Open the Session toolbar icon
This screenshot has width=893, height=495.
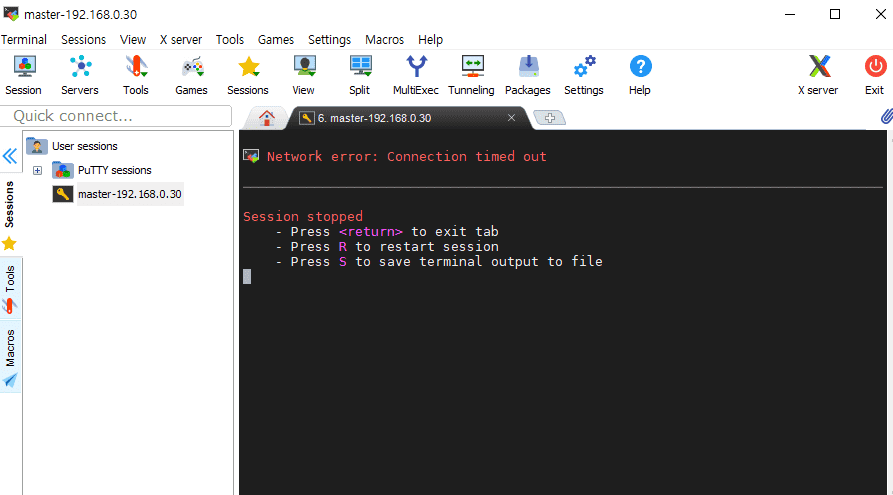pyautogui.click(x=24, y=75)
